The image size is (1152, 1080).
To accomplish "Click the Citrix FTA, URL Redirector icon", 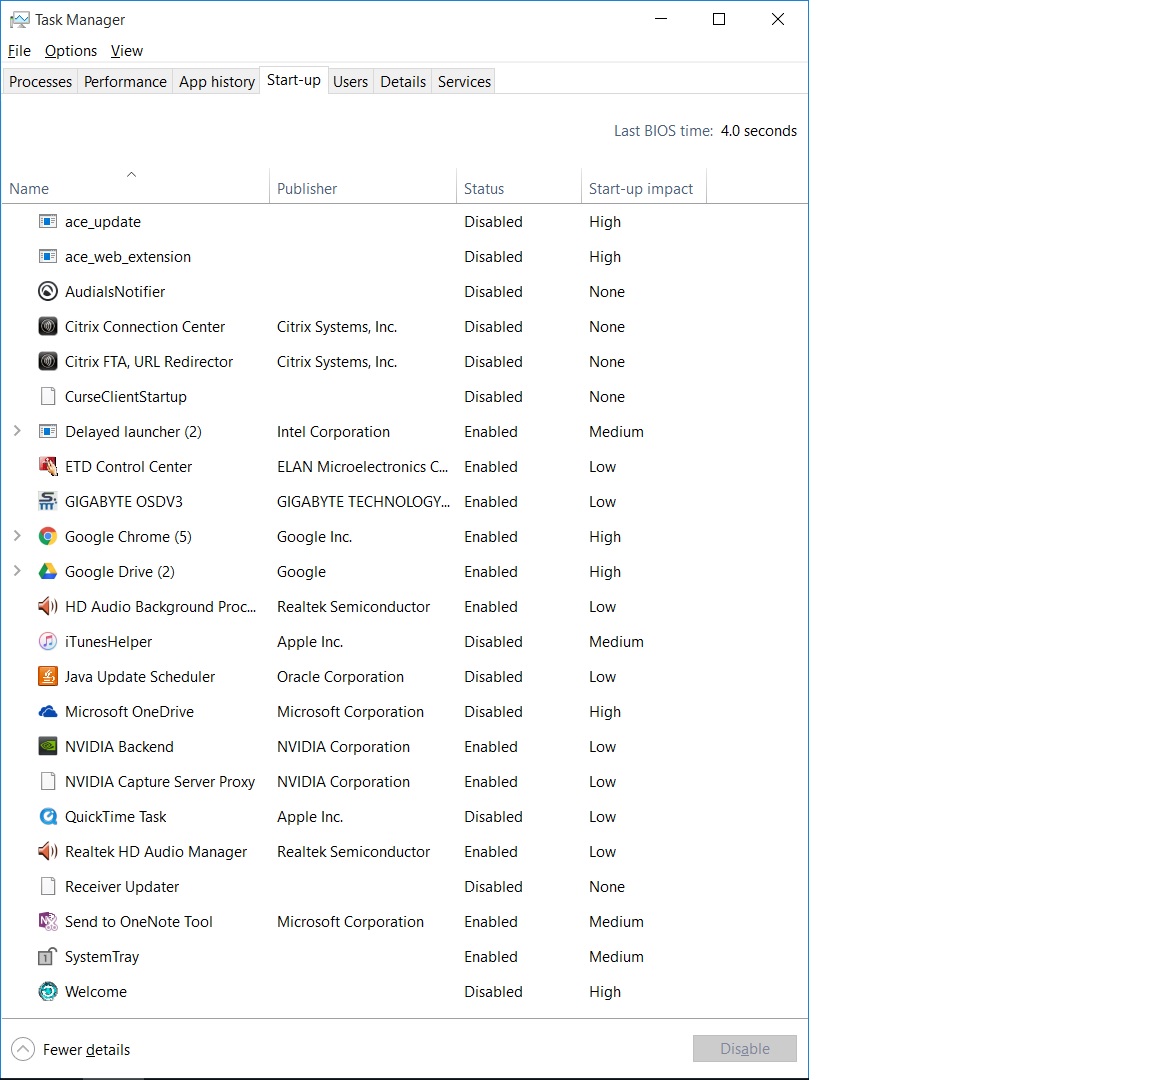I will coord(48,361).
